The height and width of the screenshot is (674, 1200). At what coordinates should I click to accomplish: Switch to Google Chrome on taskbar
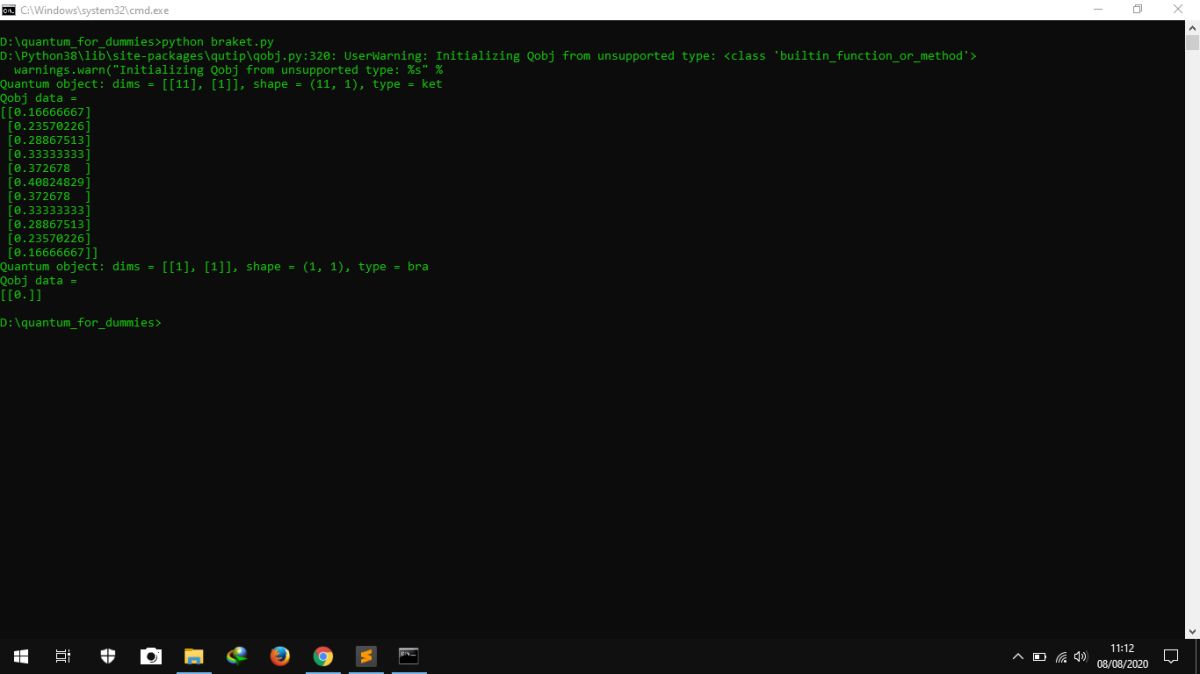point(323,656)
